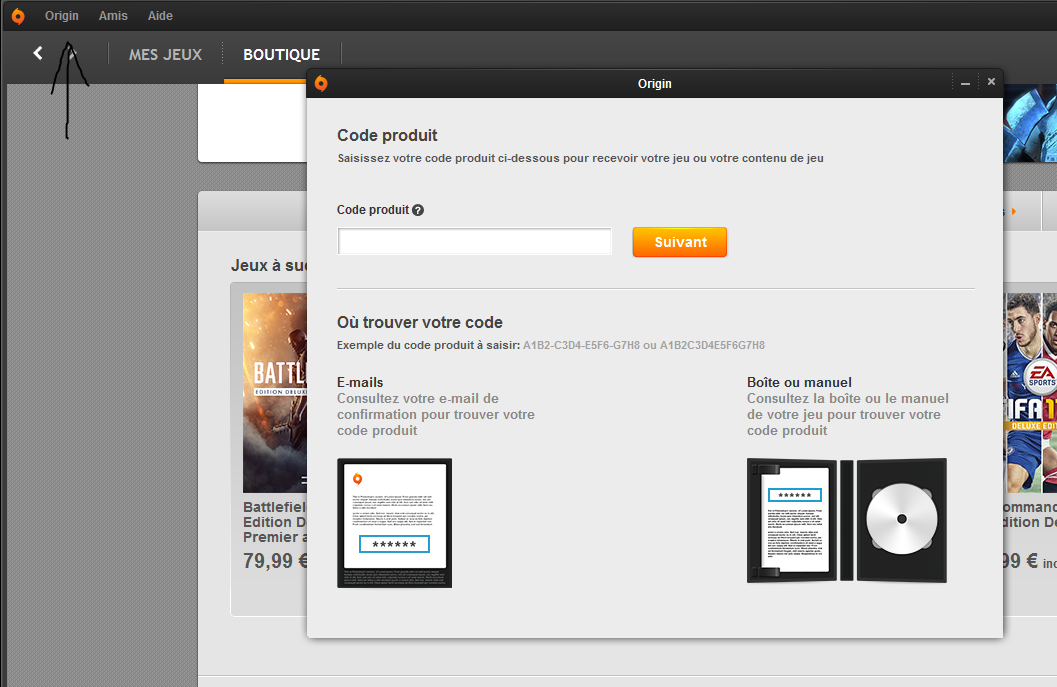The width and height of the screenshot is (1057, 687).
Task: Focus the Code produit input field
Action: point(475,241)
